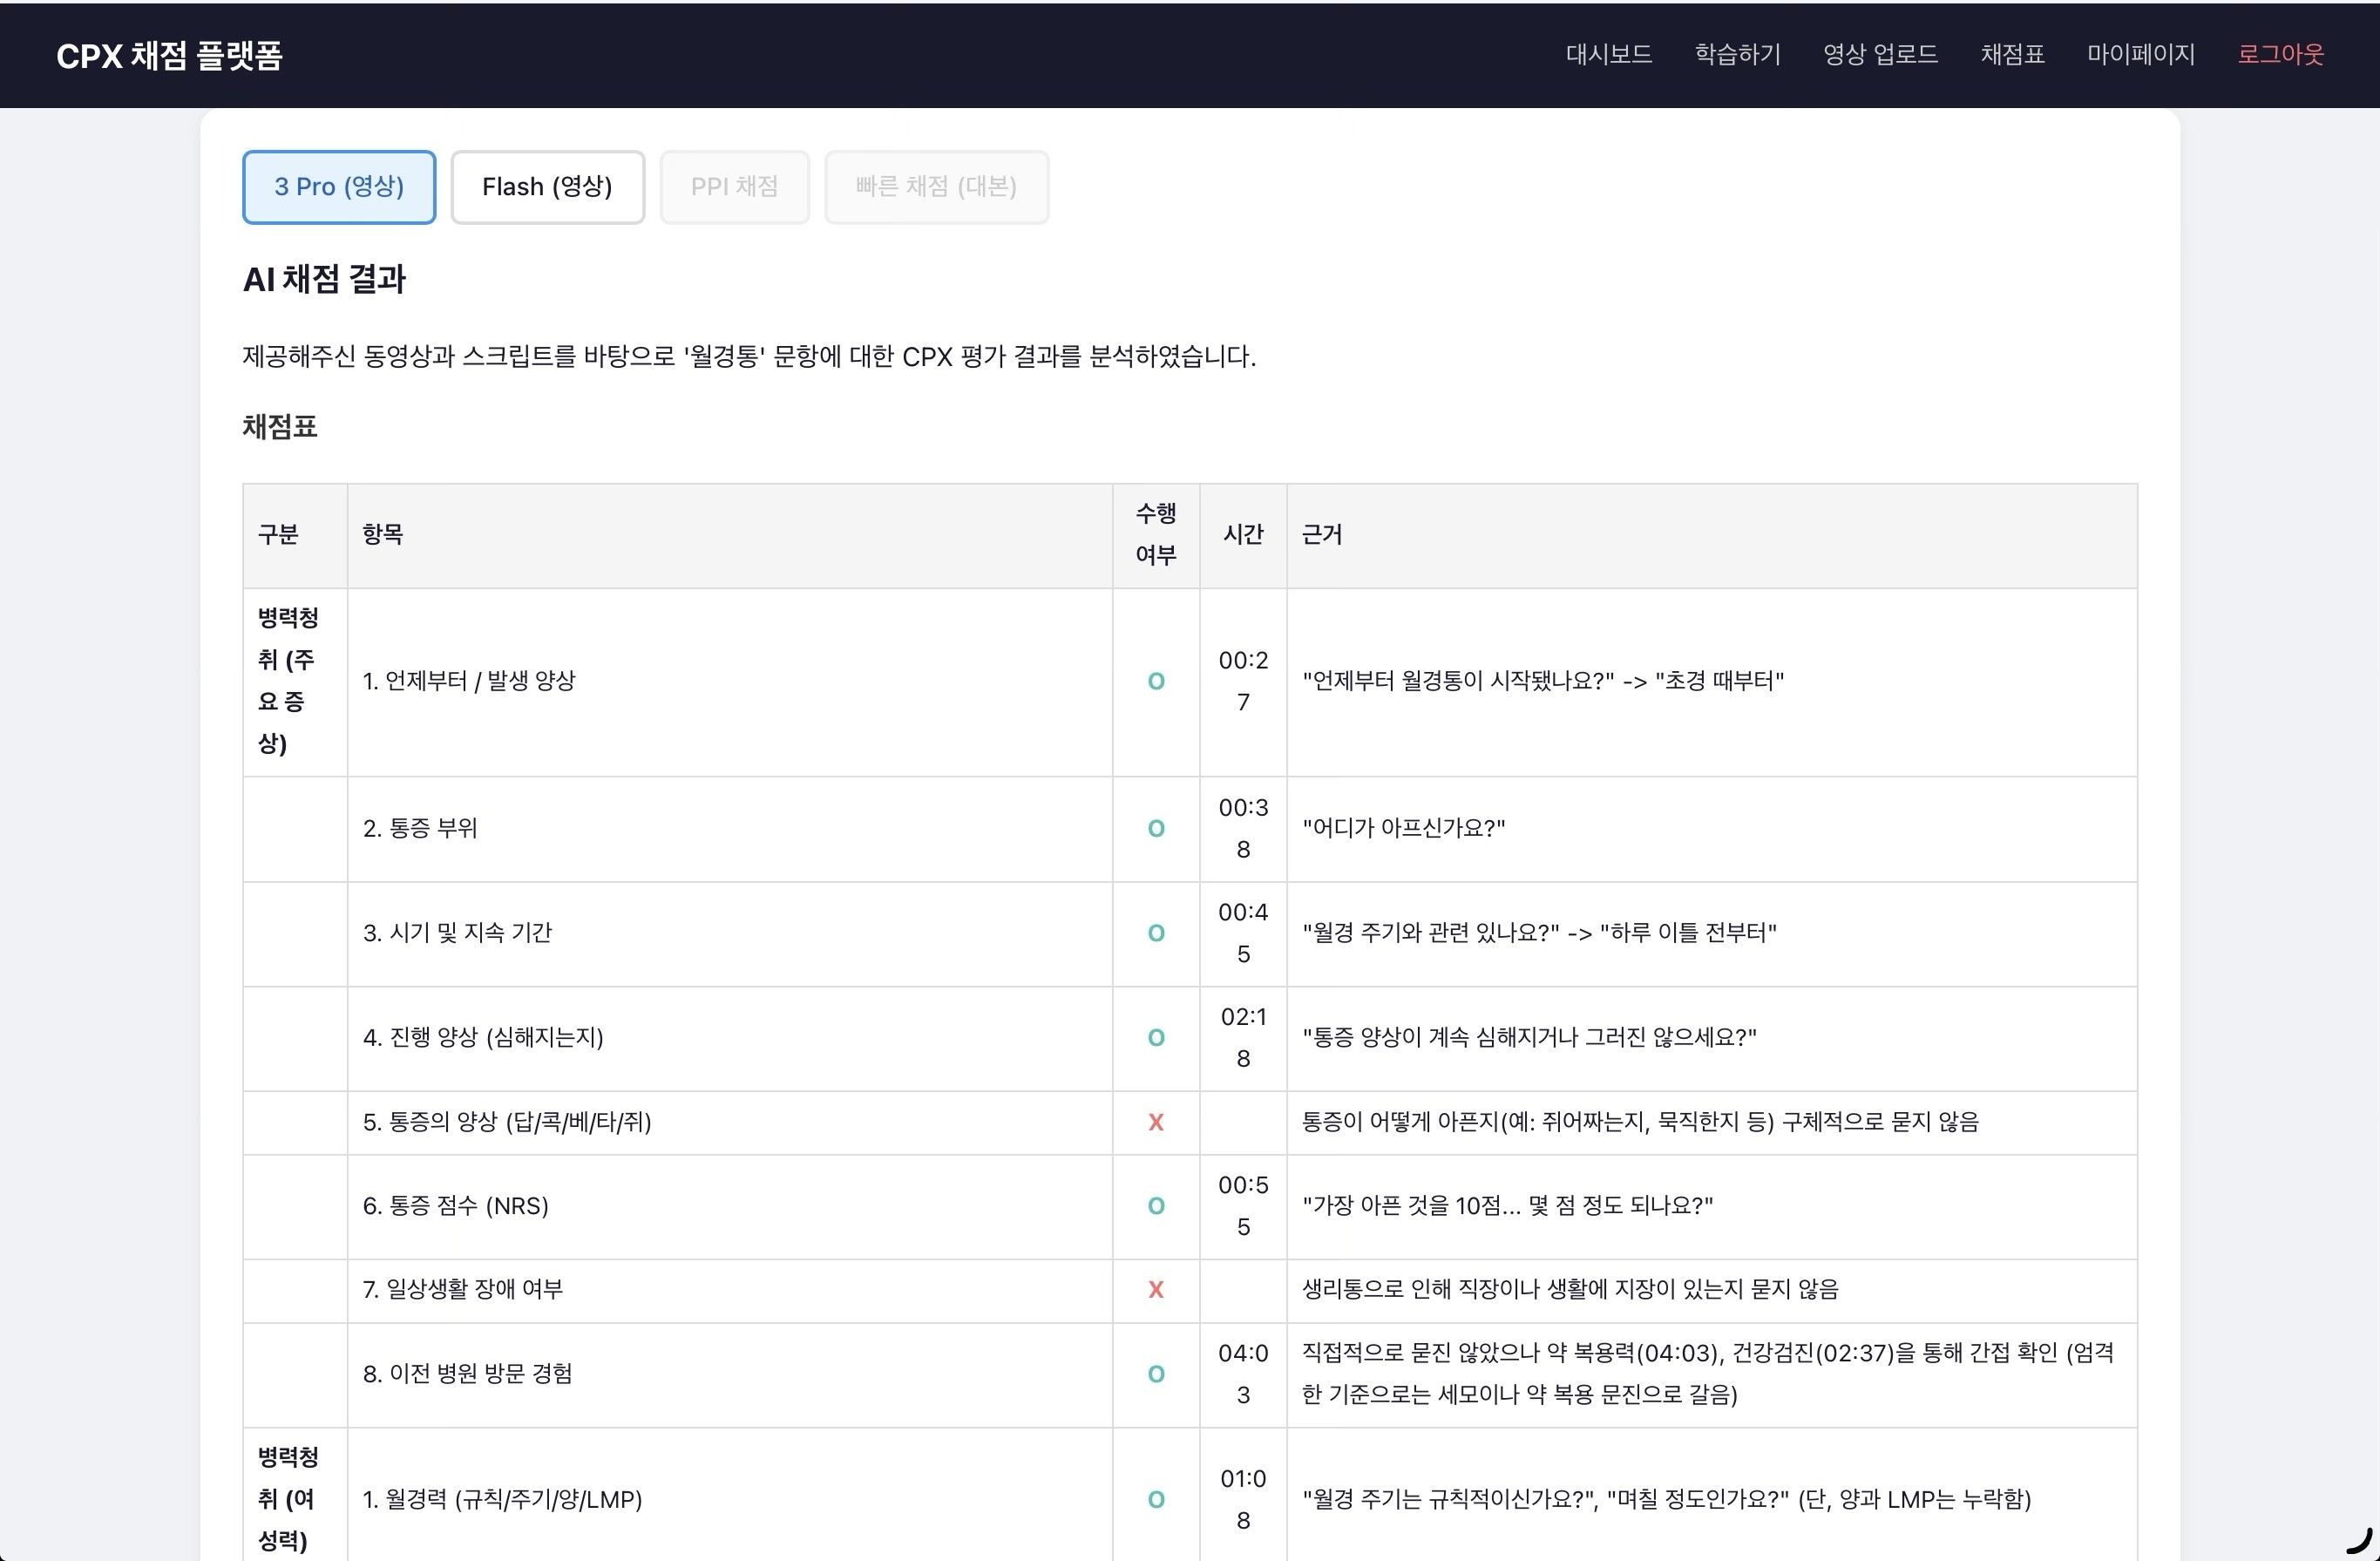Click the CPX 채점 플랫폼 logo title
The image size is (2380, 1561).
[169, 55]
